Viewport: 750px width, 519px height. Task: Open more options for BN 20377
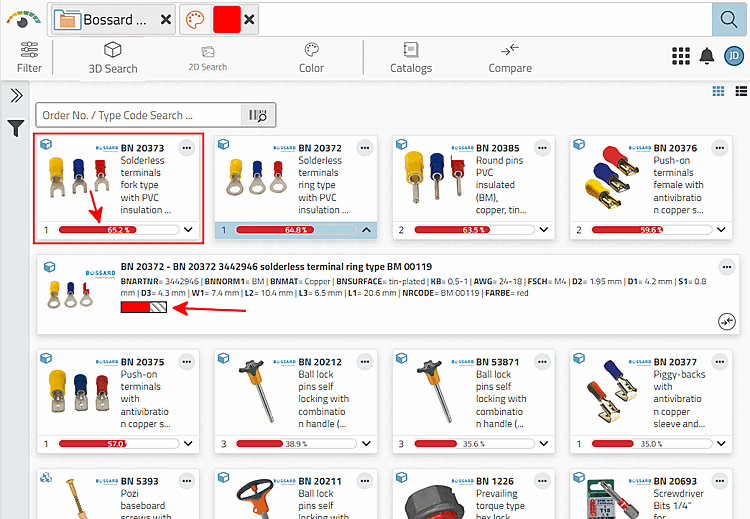click(719, 362)
